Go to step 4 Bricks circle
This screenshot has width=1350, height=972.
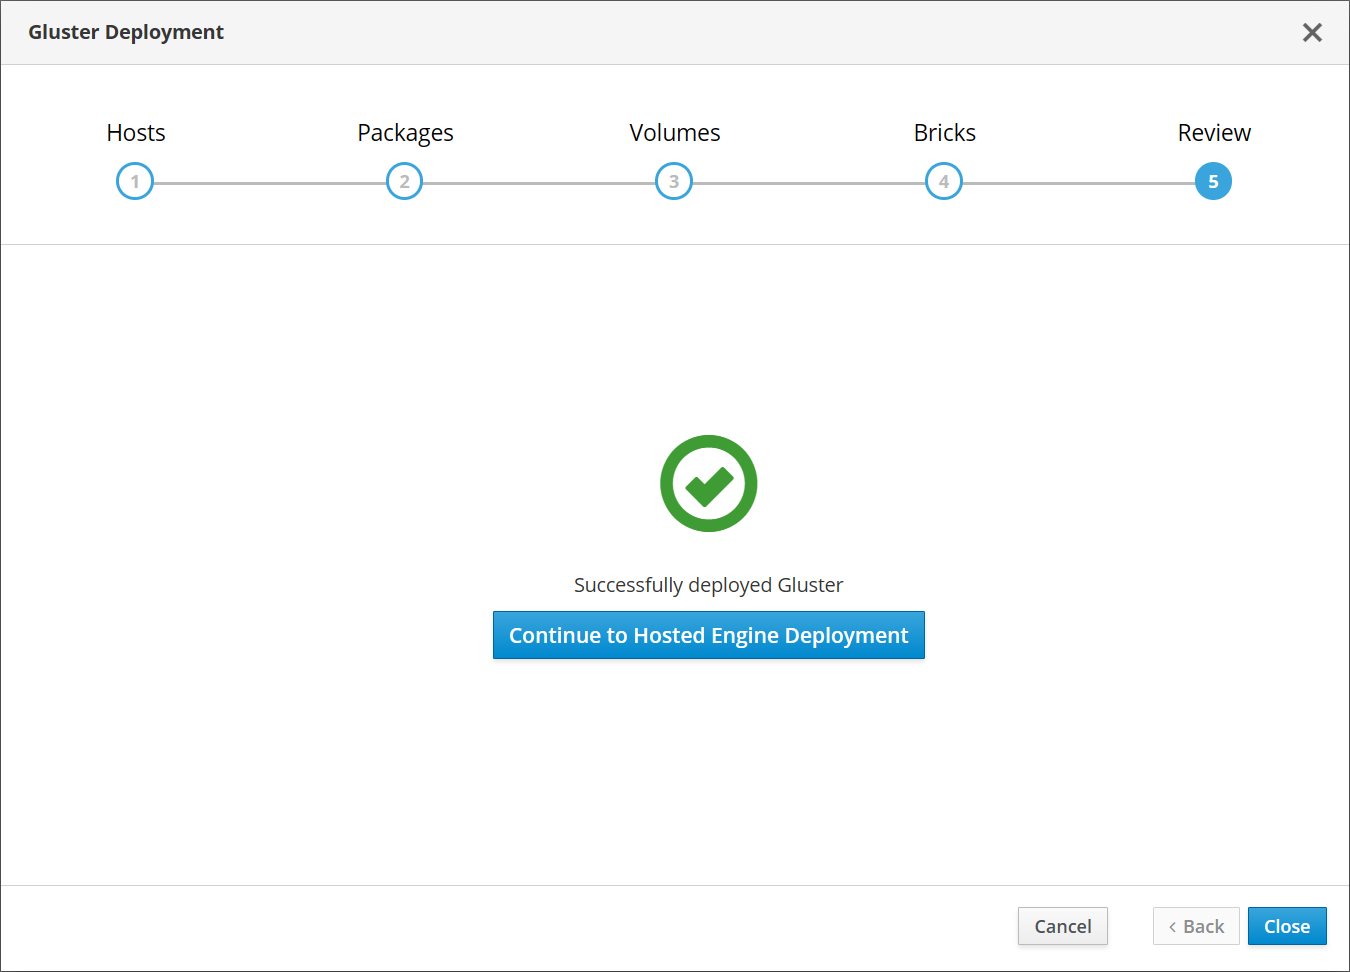click(943, 181)
